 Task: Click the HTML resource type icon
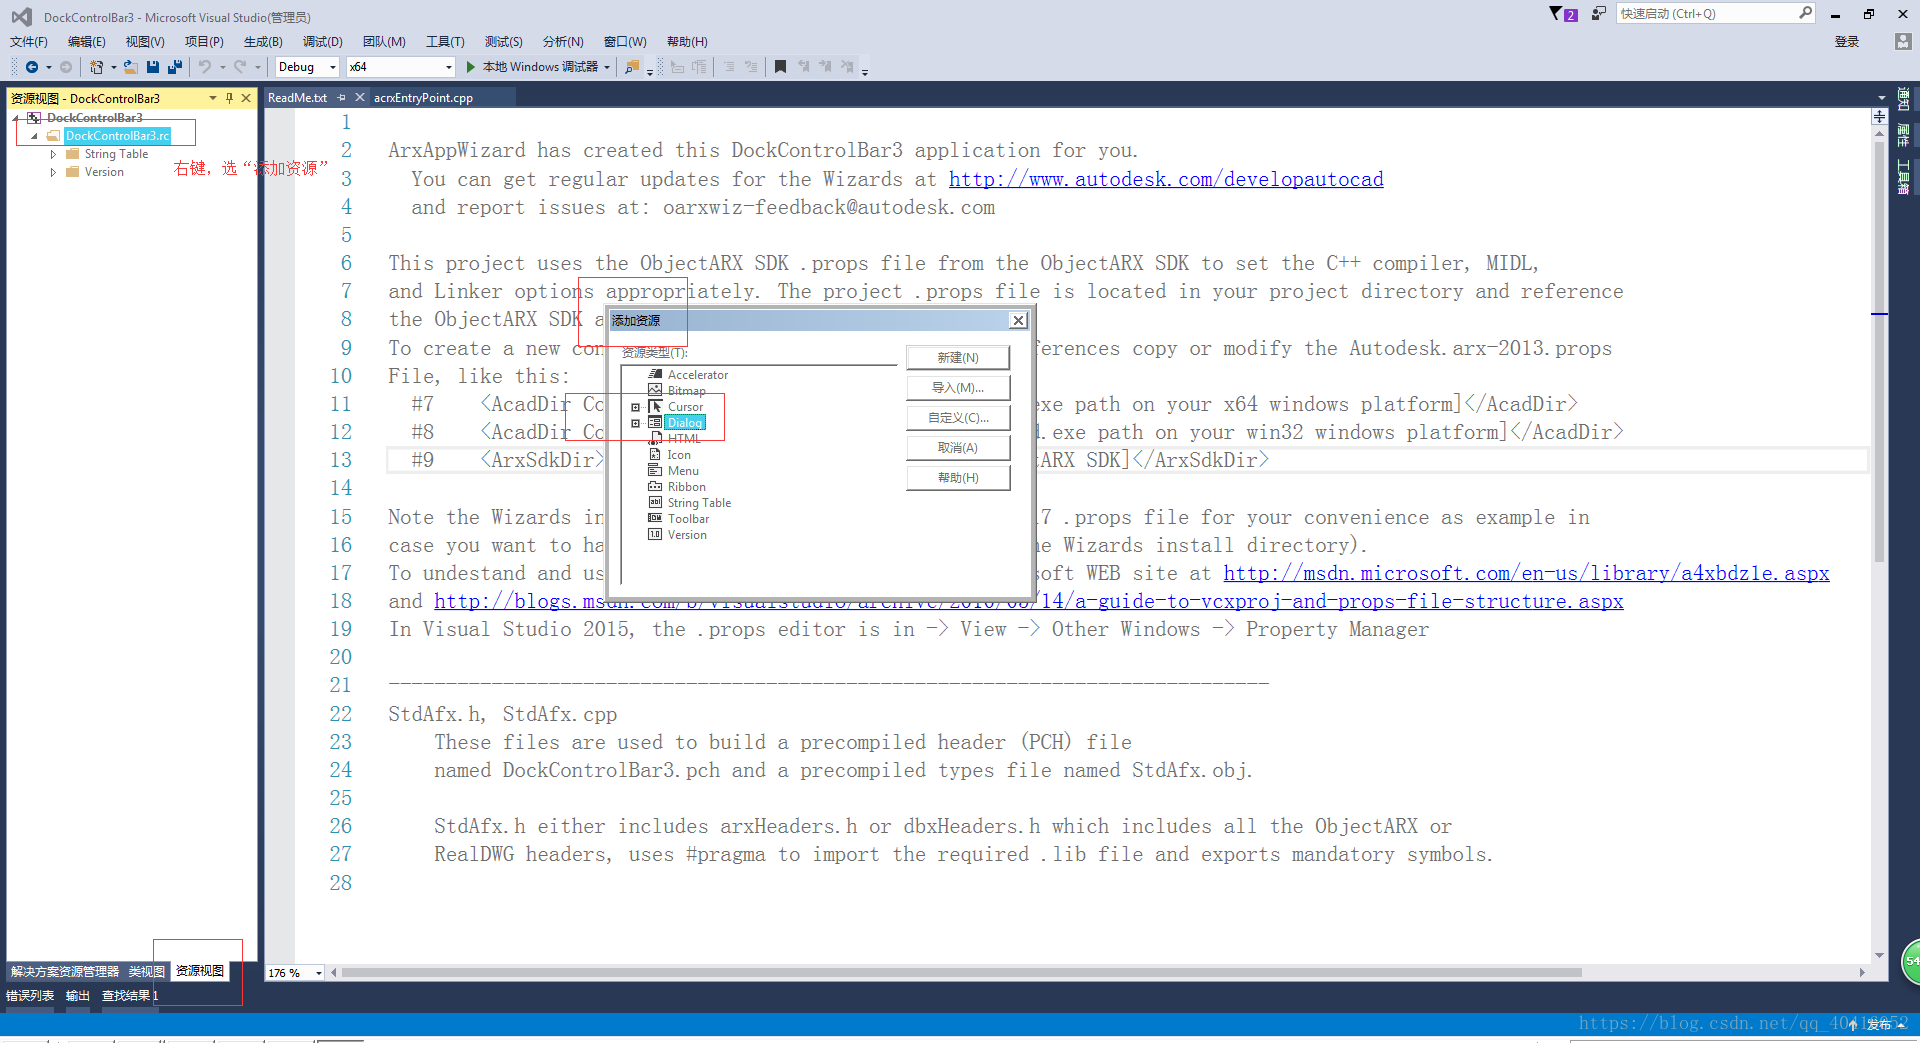655,438
